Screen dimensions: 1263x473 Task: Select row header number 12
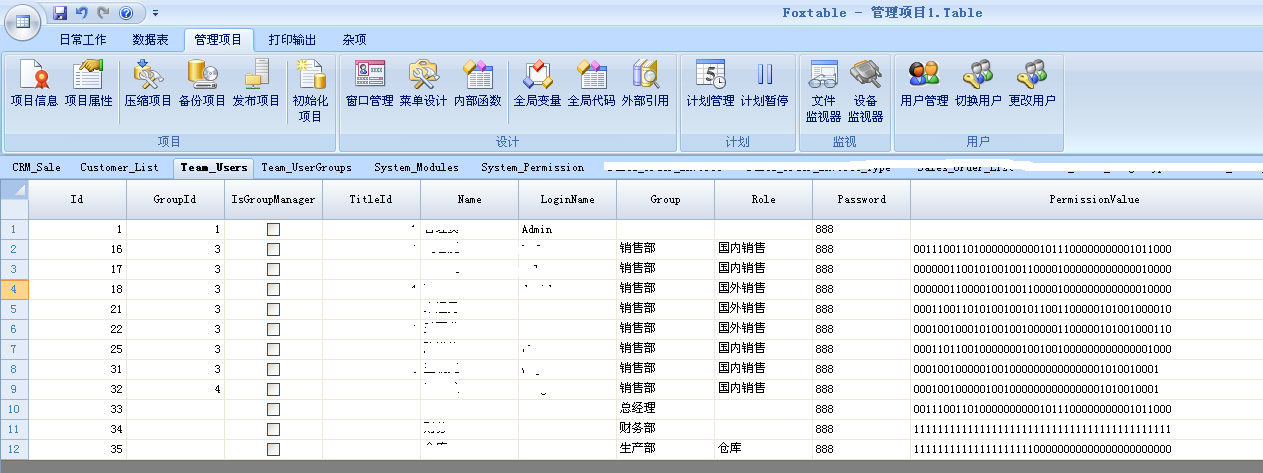tap(14, 449)
